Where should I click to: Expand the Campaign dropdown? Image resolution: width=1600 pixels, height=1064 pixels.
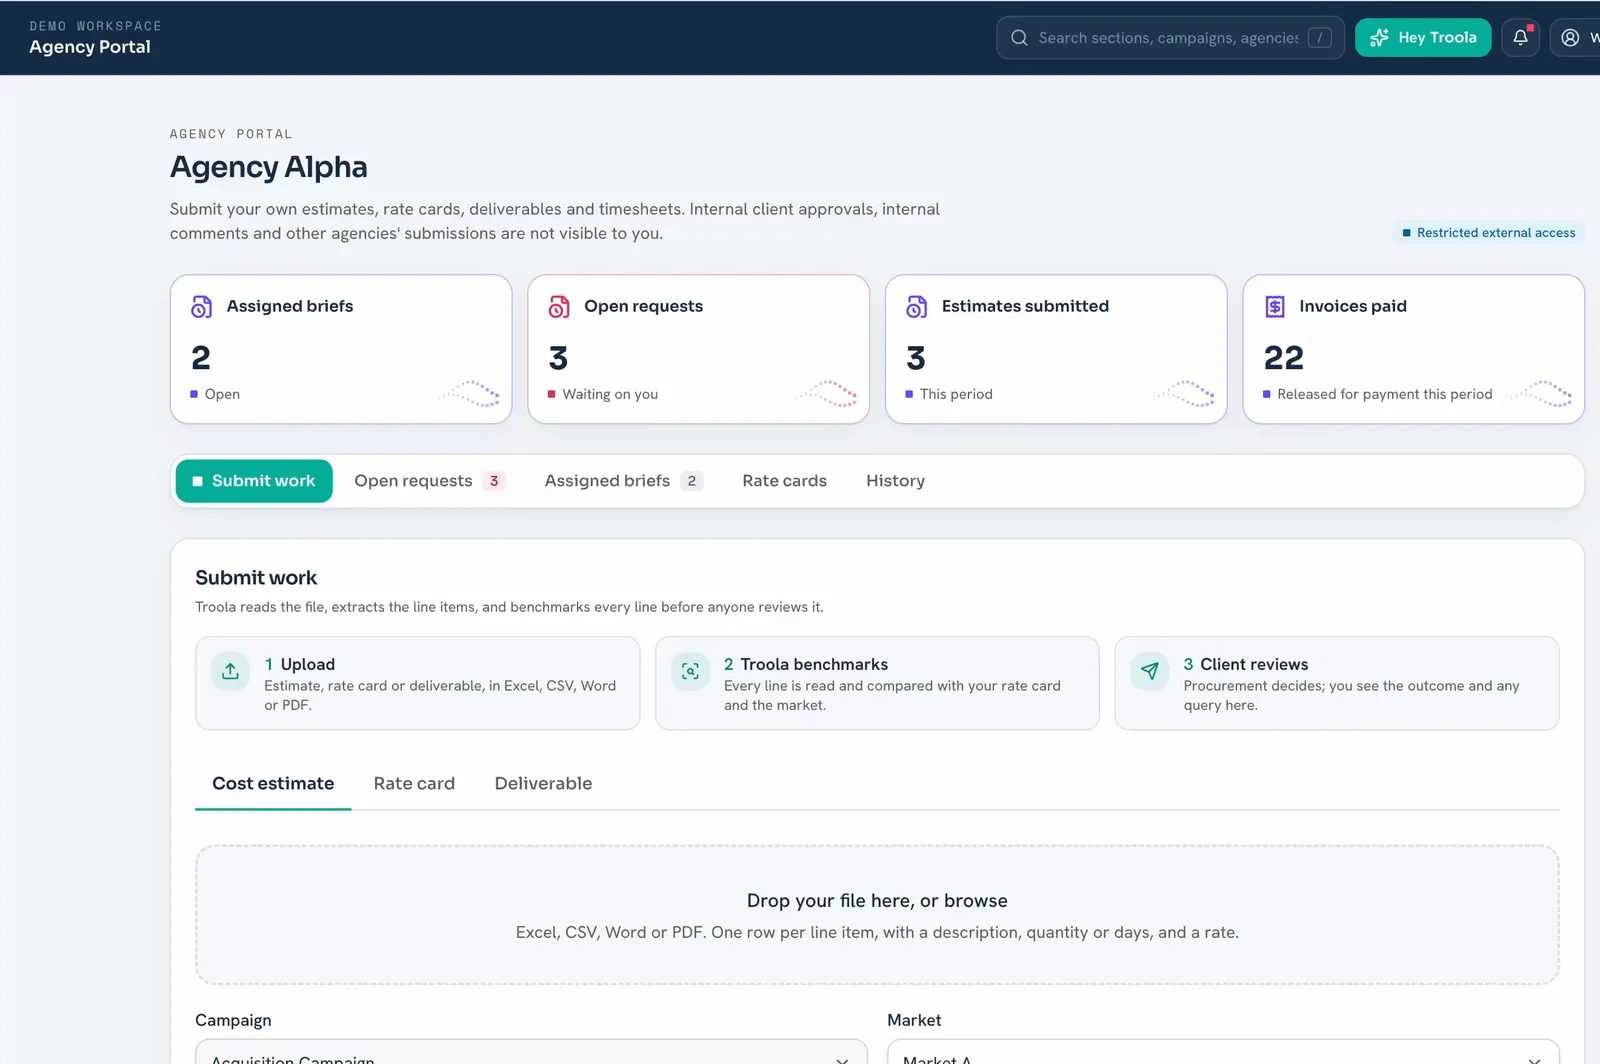[531, 1052]
